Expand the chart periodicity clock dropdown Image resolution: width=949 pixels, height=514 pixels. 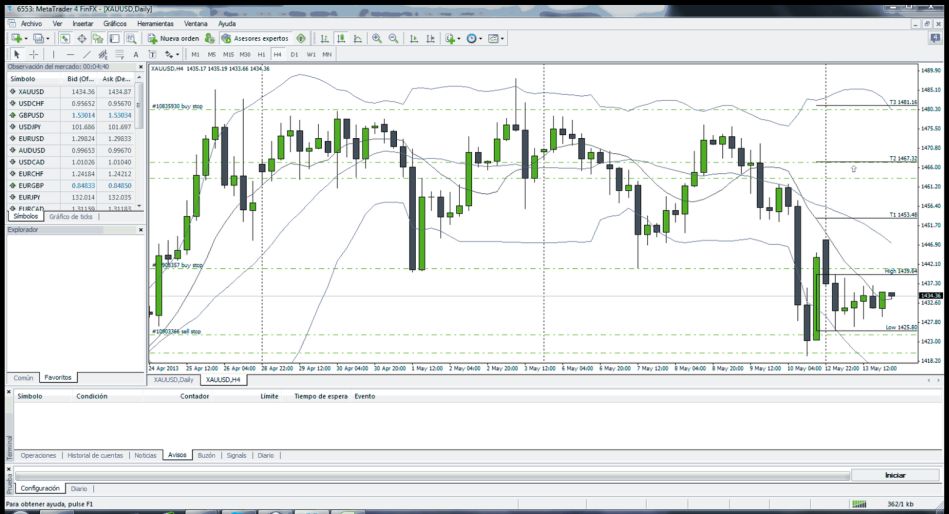[482, 38]
